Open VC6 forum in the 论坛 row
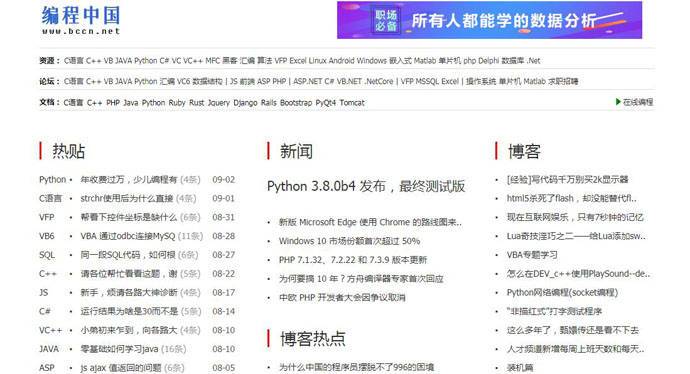This screenshot has width=690, height=374. (x=183, y=81)
